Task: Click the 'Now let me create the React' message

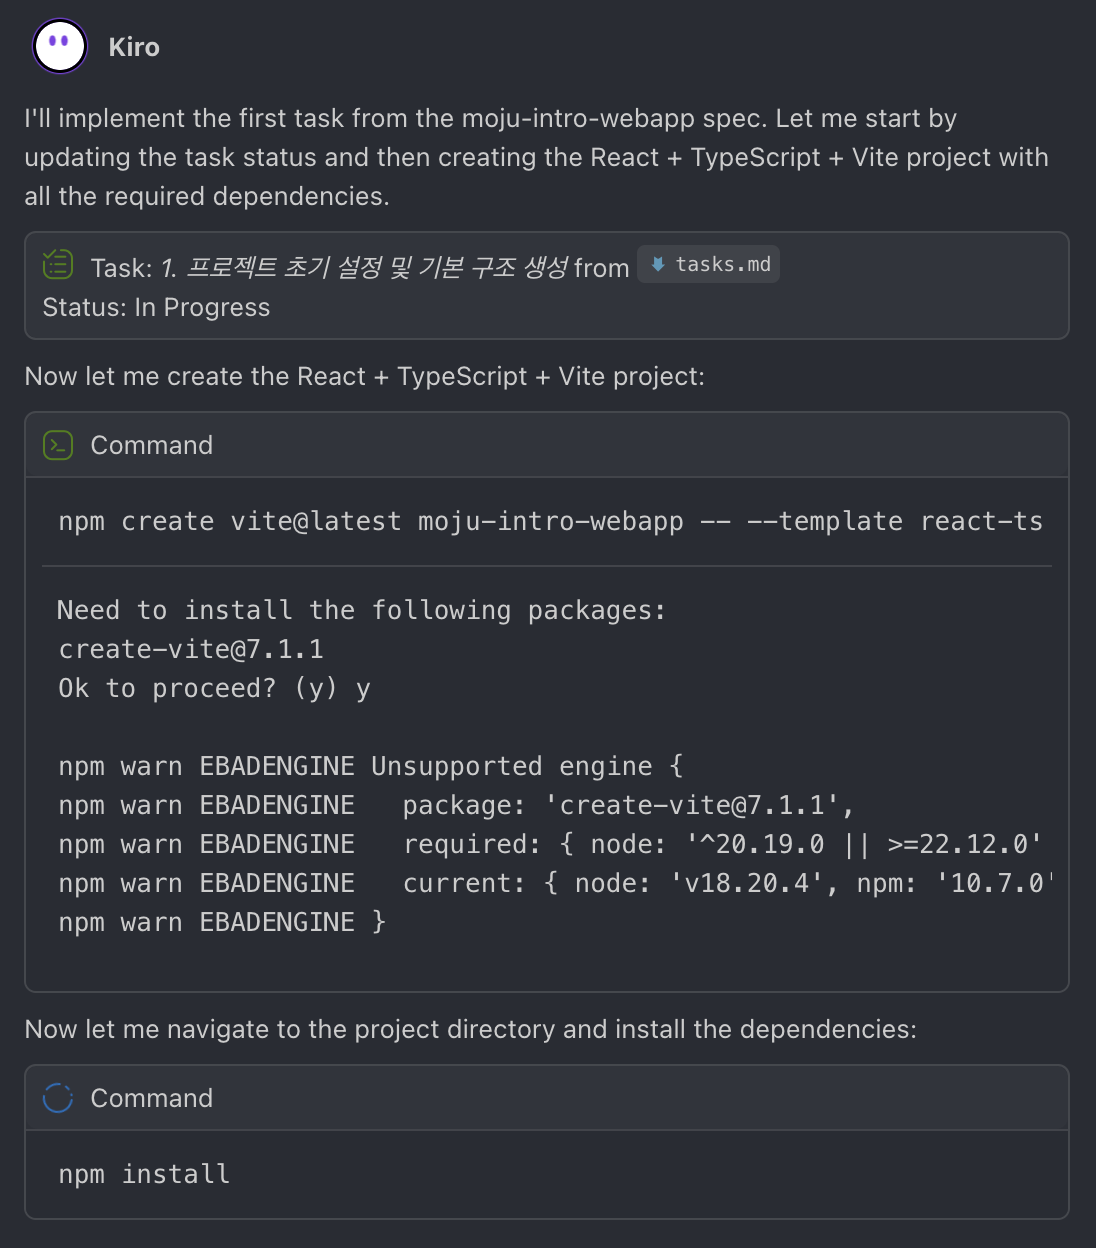Action: point(364,377)
